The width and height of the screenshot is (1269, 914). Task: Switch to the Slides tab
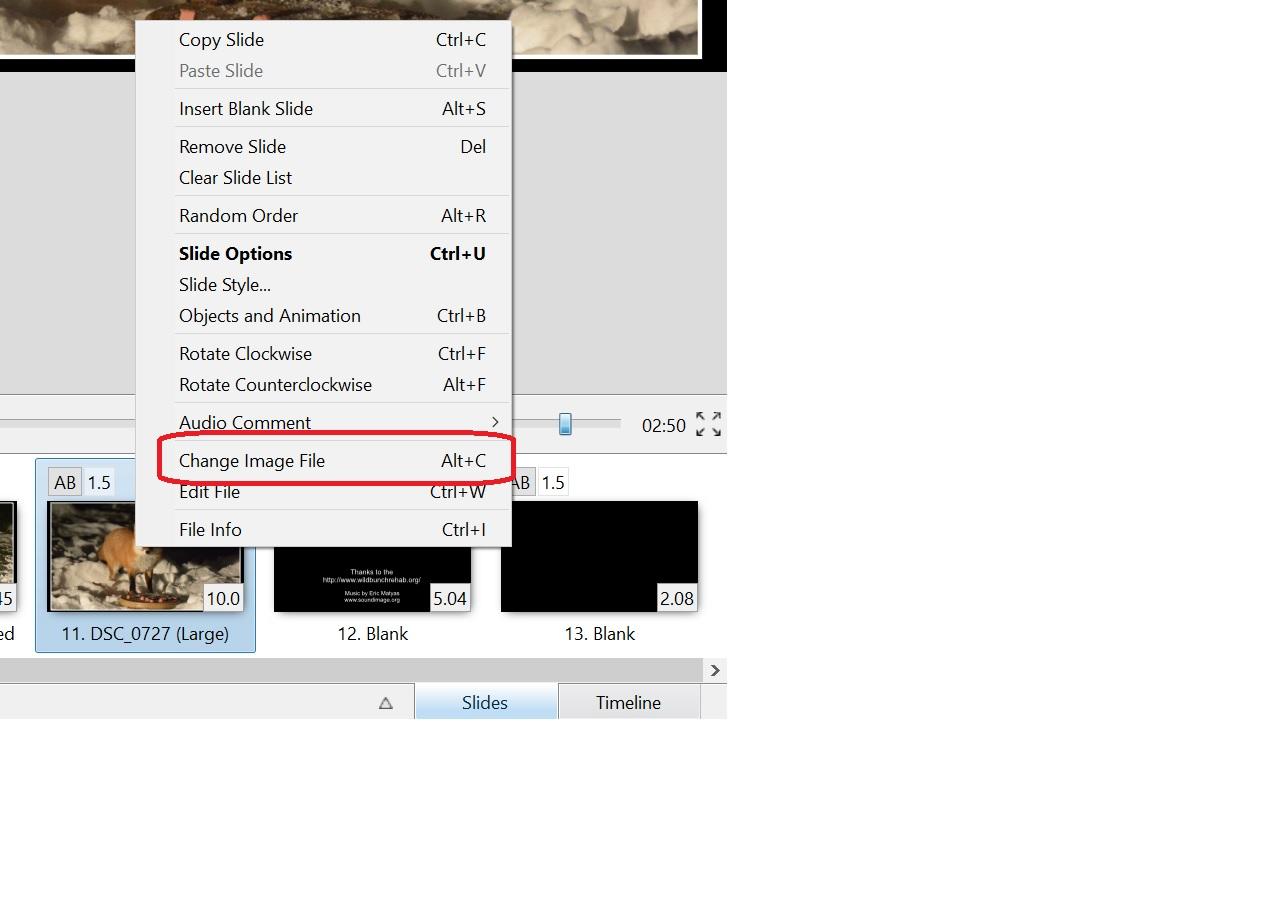[x=485, y=703]
